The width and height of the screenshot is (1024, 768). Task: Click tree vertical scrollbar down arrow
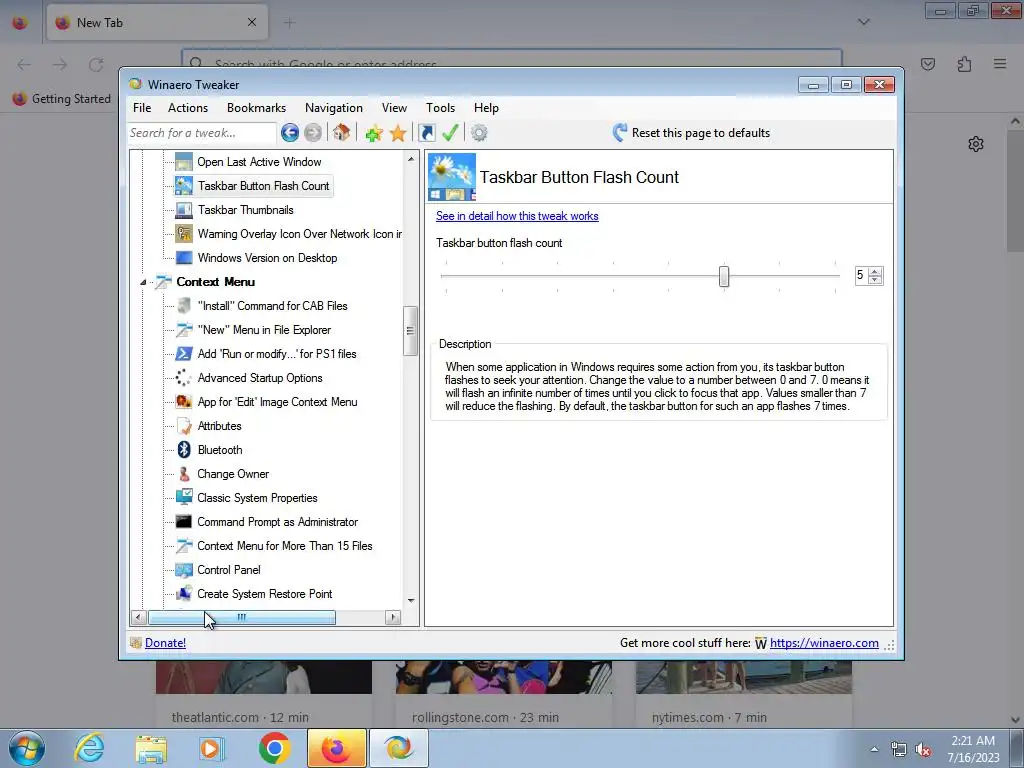pyautogui.click(x=411, y=600)
